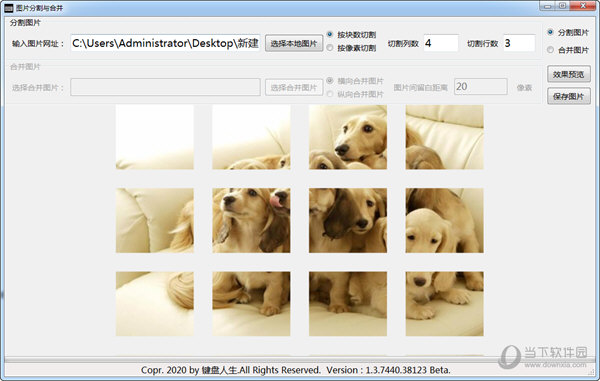Focus the image path input field
The image size is (600, 381).
[165, 43]
